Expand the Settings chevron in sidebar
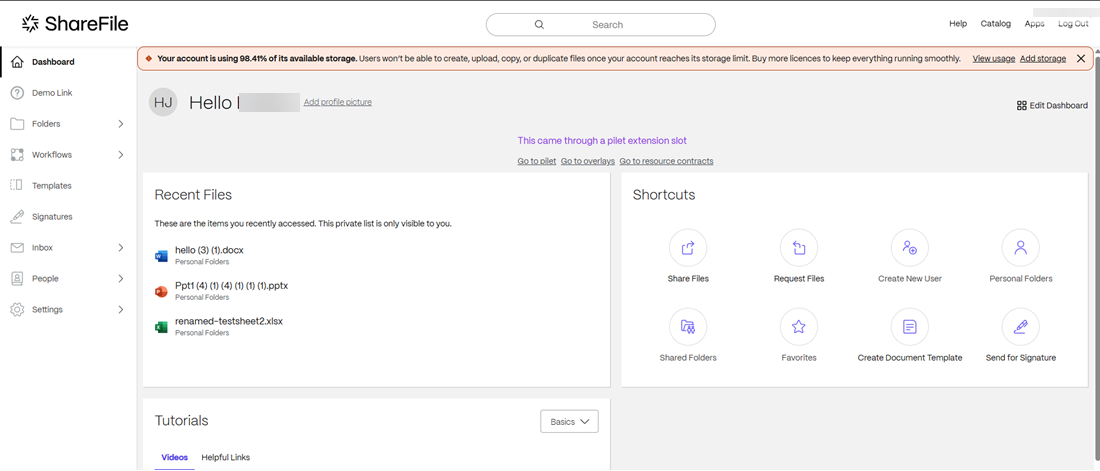1100x471 pixels. tap(121, 310)
